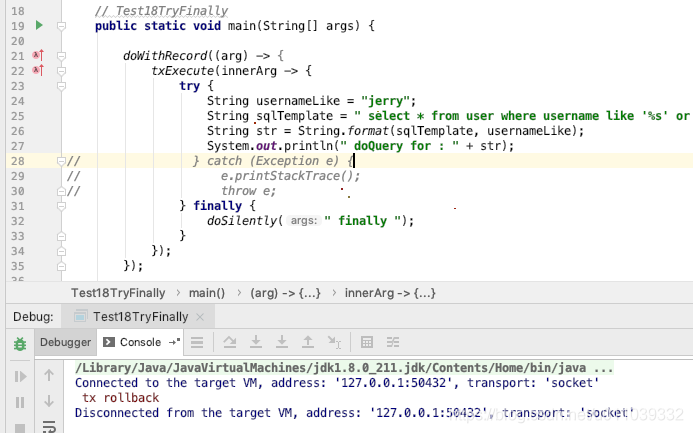693x433 pixels.
Task: Click commented e.printStackTrace() line
Action: click(x=290, y=176)
